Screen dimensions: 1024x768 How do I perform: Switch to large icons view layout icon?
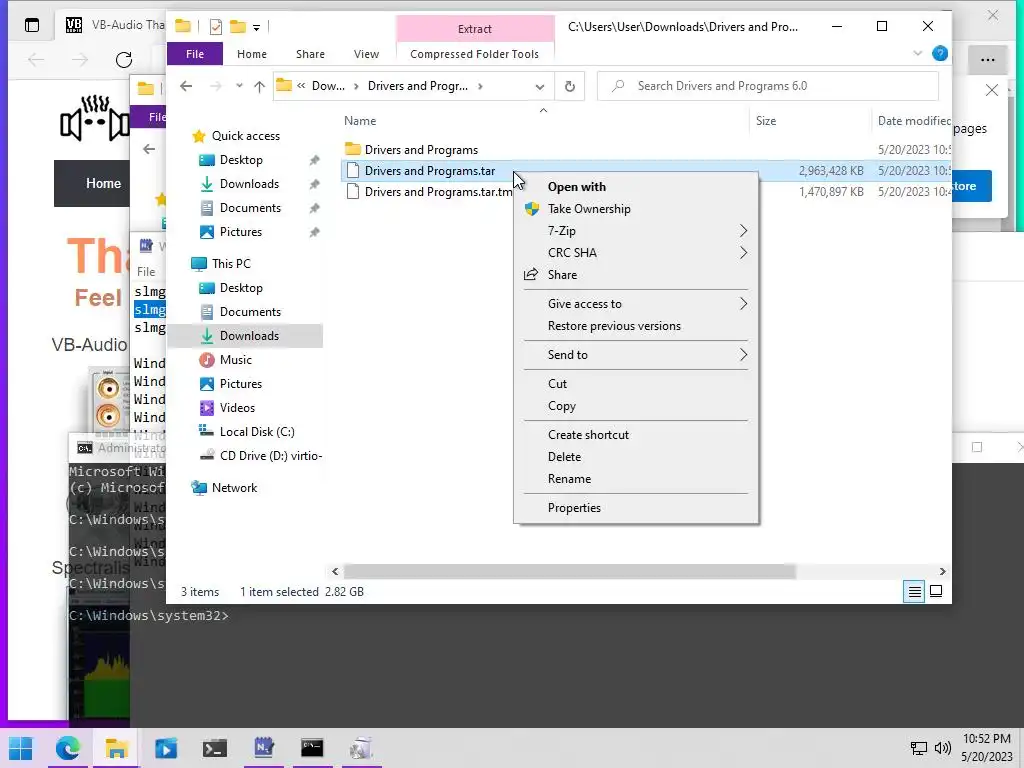936,592
